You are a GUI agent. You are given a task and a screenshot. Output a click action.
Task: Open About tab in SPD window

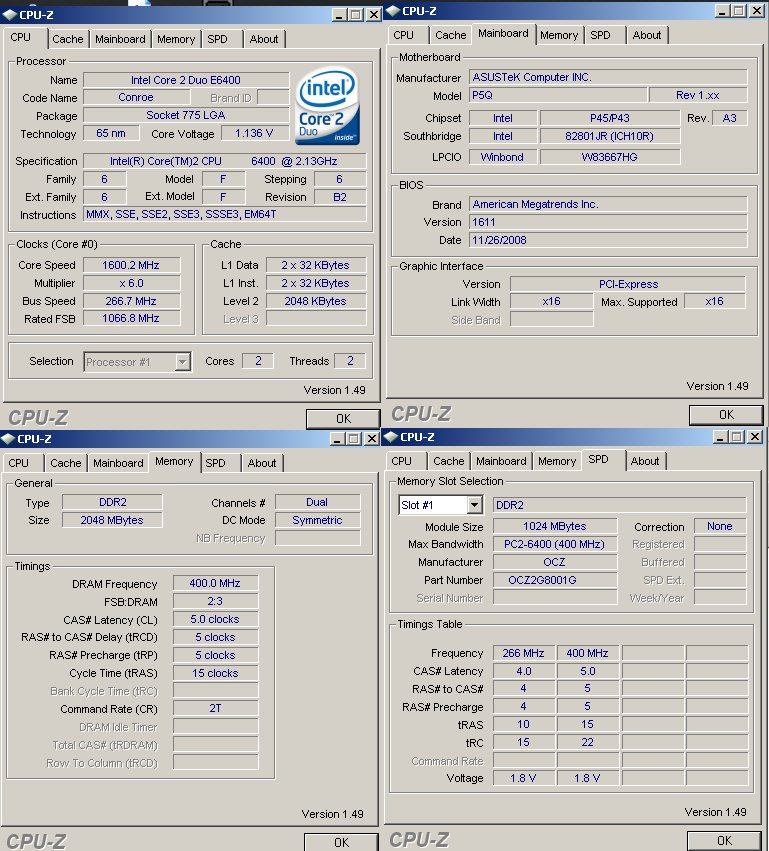645,461
